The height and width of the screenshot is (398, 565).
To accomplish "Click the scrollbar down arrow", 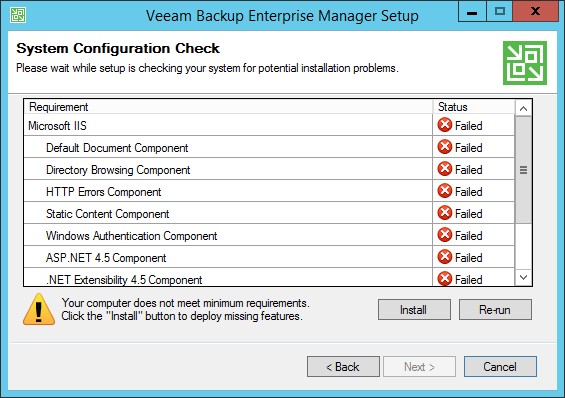I will click(524, 277).
